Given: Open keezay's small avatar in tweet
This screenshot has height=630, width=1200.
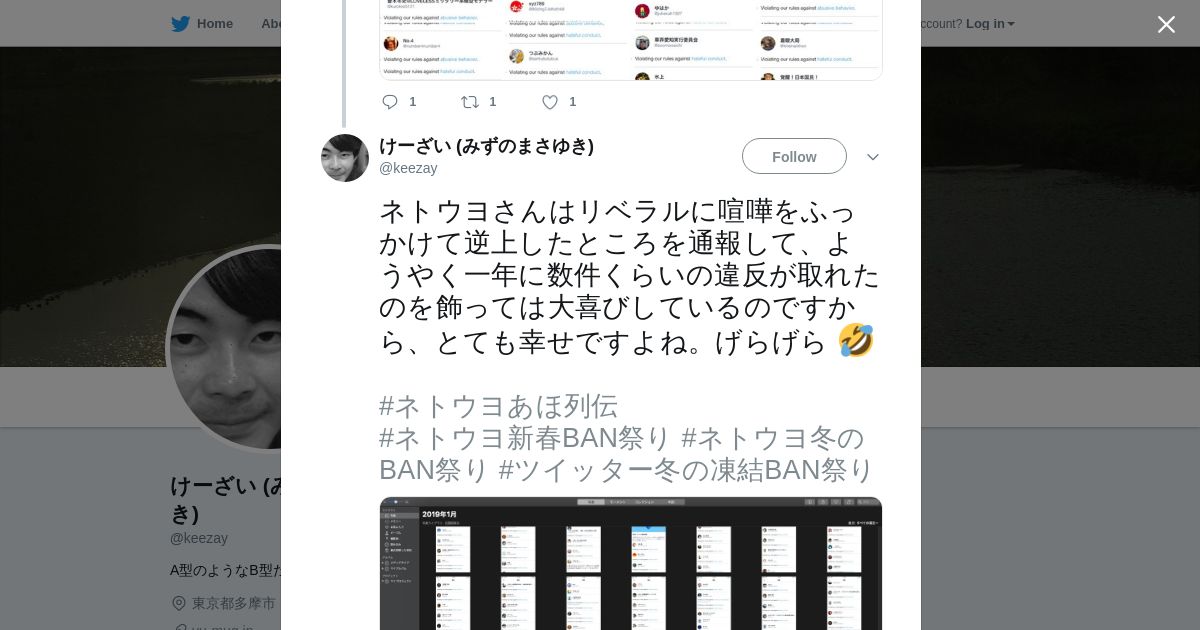Looking at the screenshot, I should (x=345, y=158).
